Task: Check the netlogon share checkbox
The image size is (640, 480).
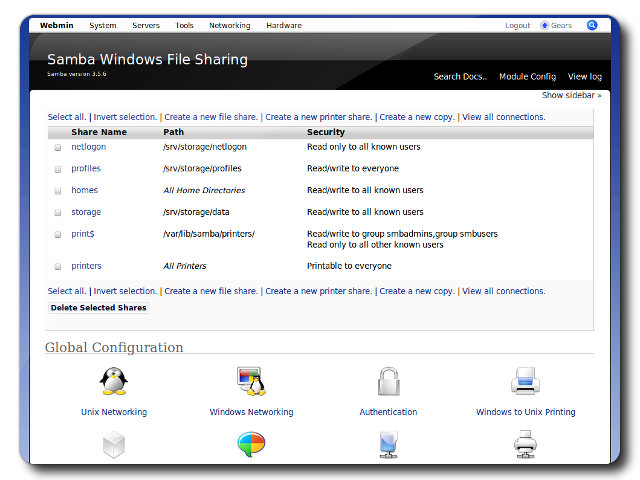Action: (58, 147)
